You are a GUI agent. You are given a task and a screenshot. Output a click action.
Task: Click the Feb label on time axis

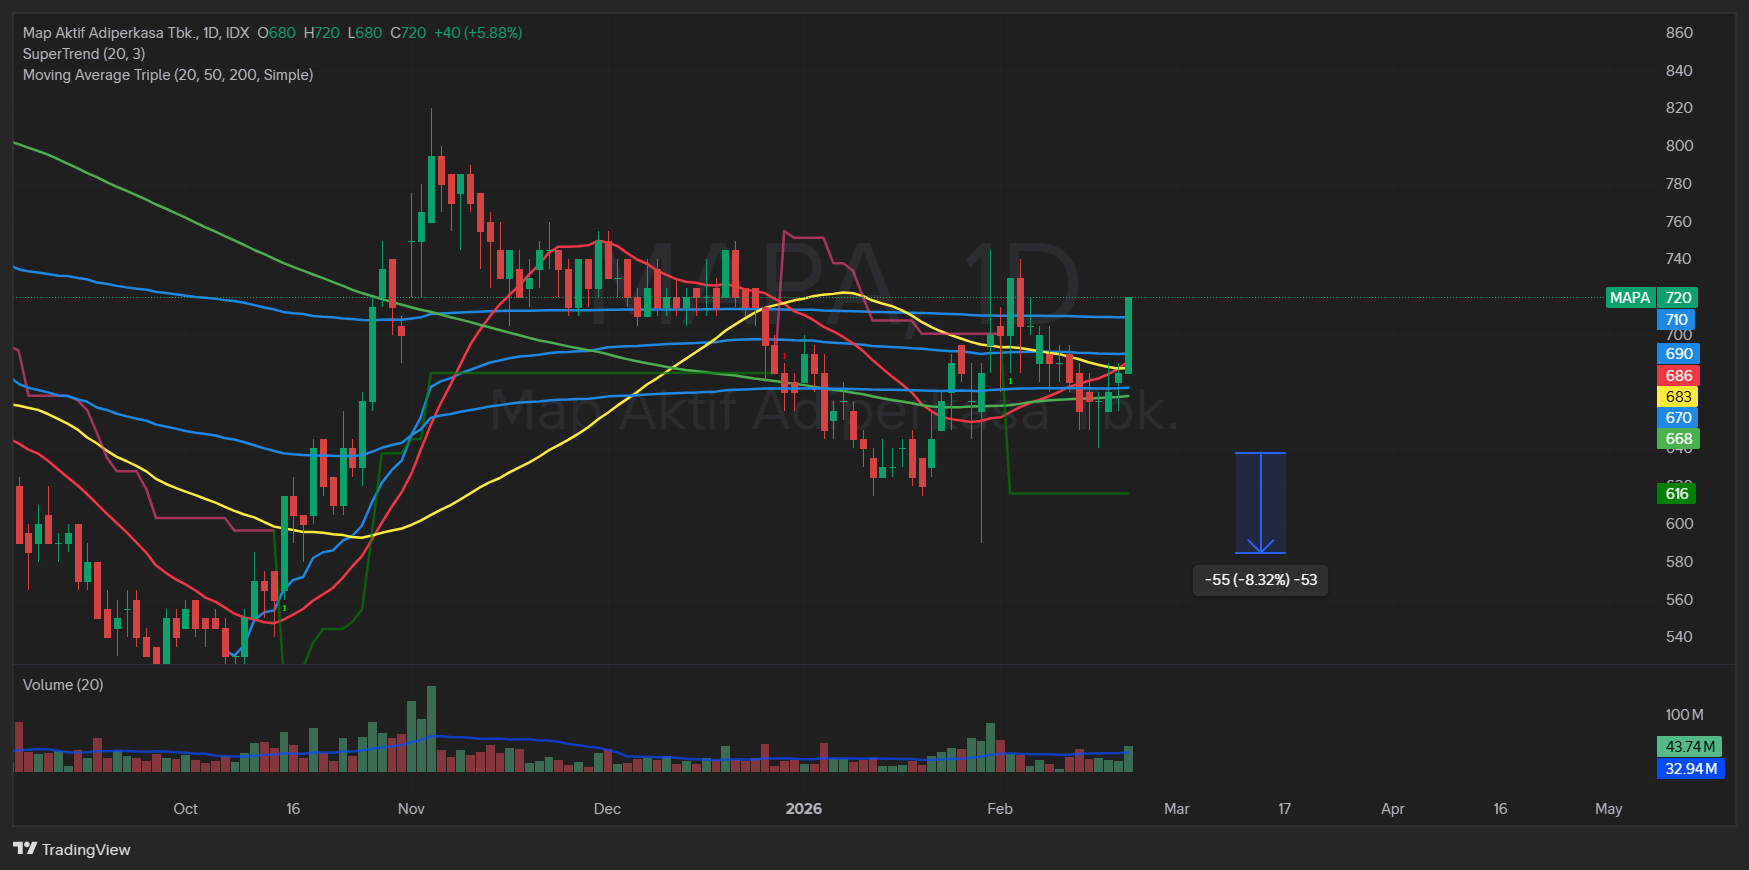coord(1000,809)
